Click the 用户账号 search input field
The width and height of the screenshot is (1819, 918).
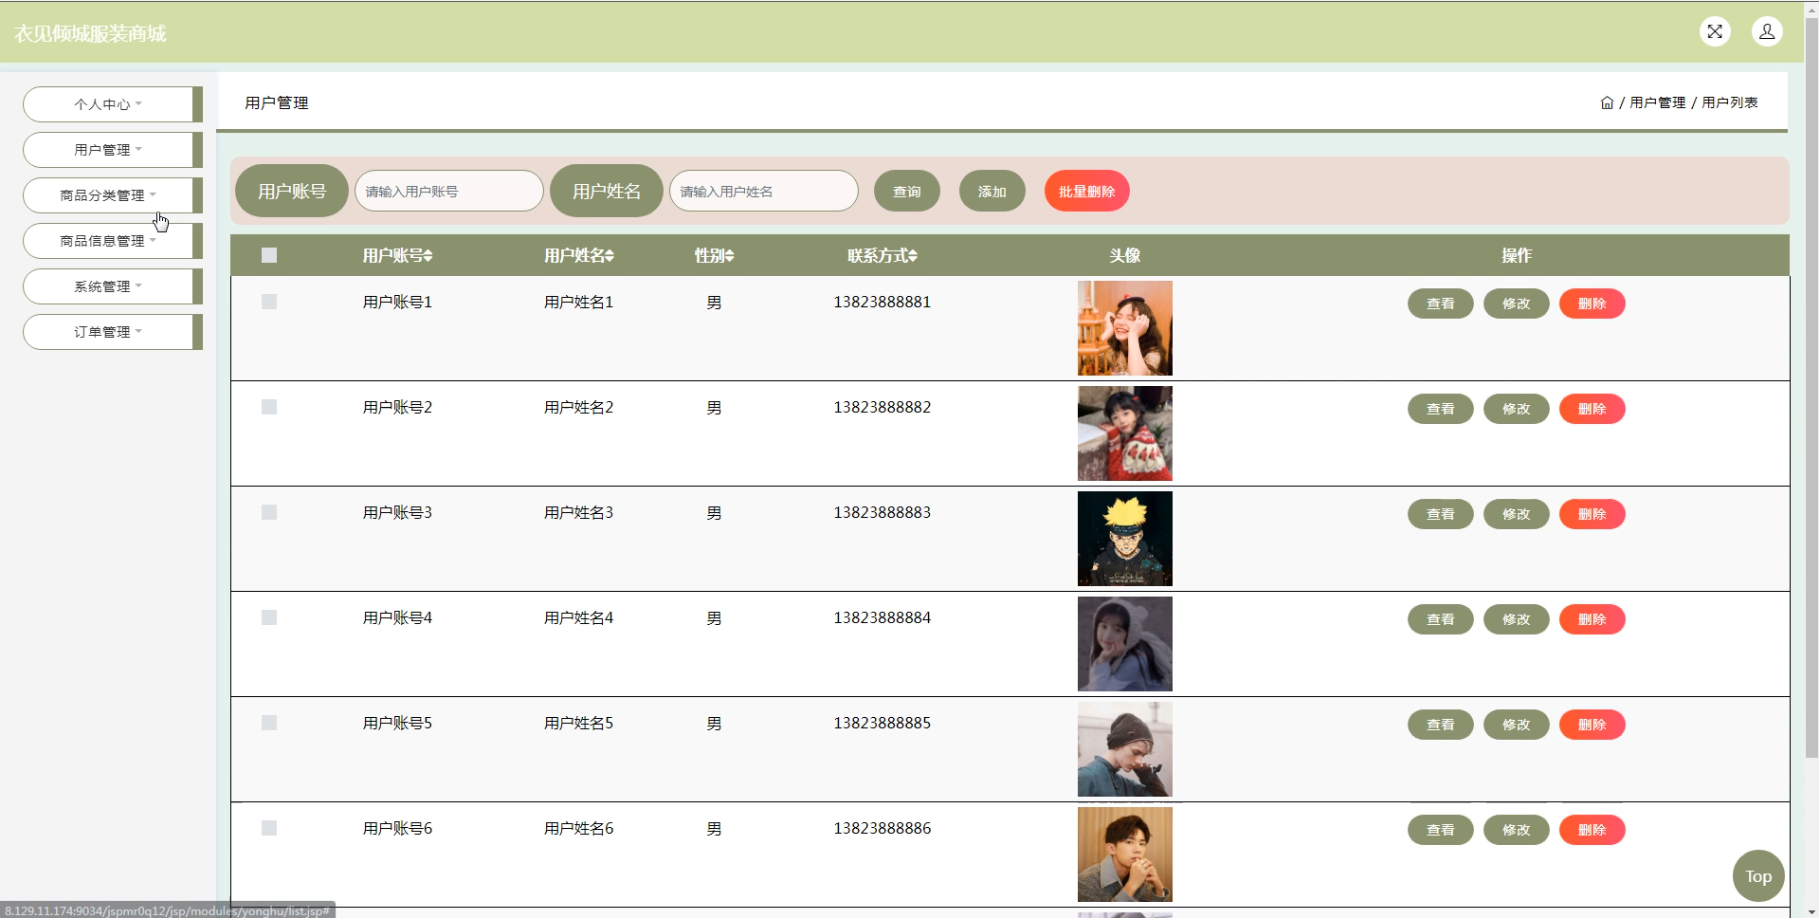(x=449, y=191)
